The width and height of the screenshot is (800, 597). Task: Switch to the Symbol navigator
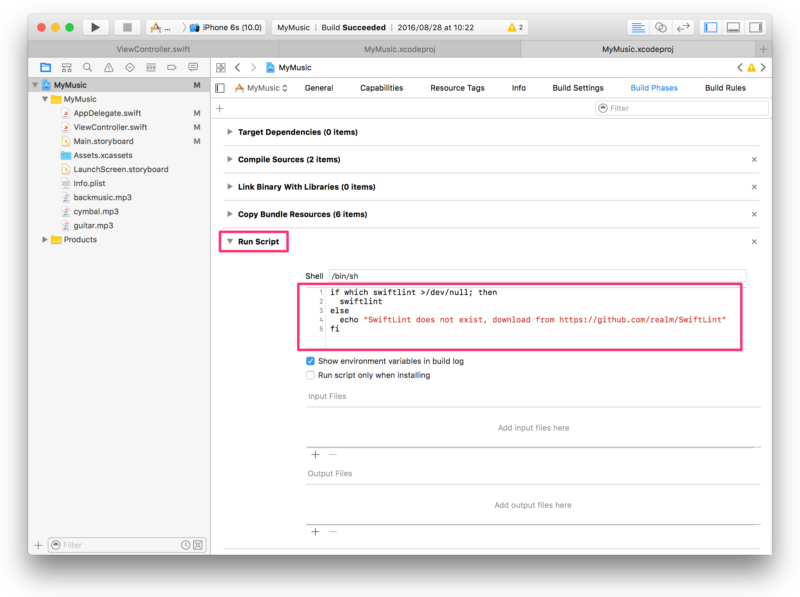click(66, 67)
